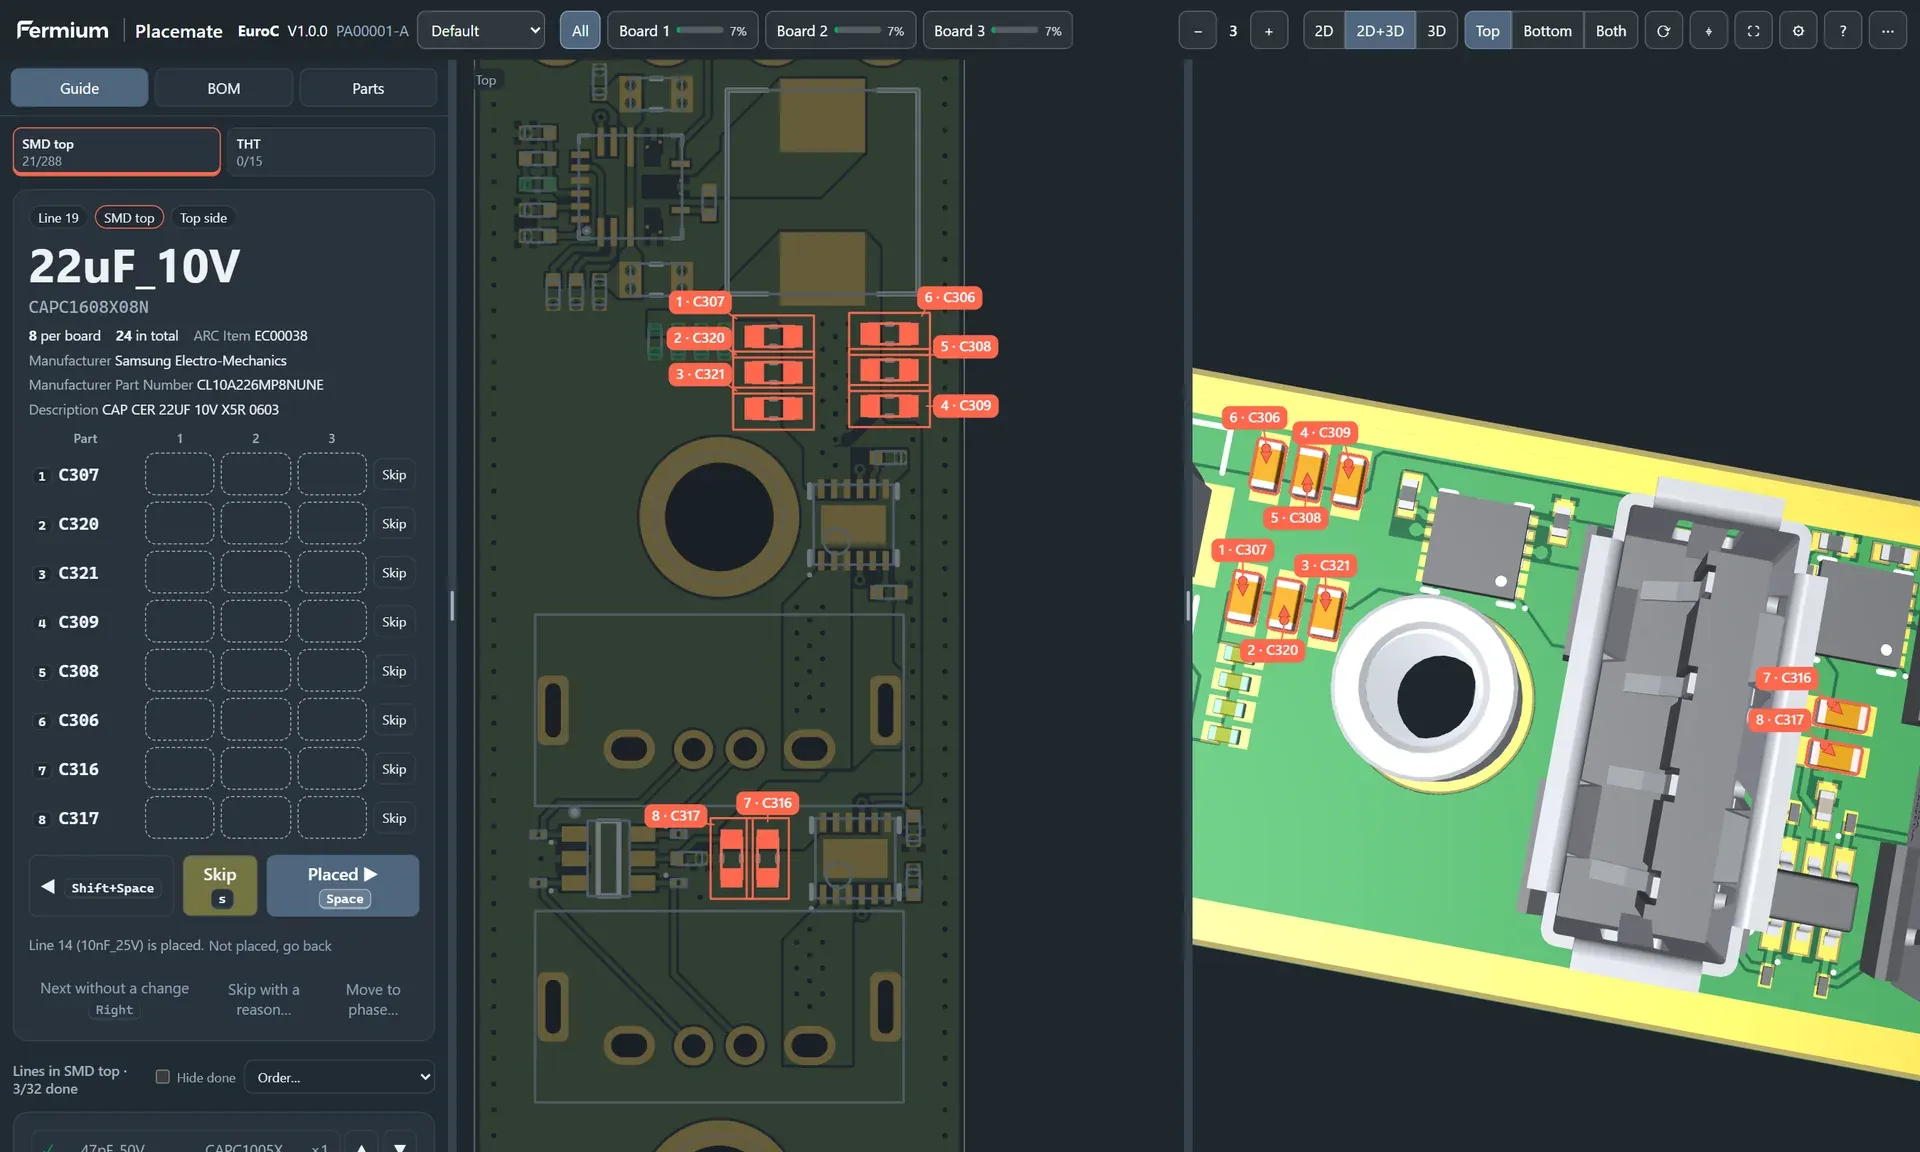Click the Placed Space button

343,886
